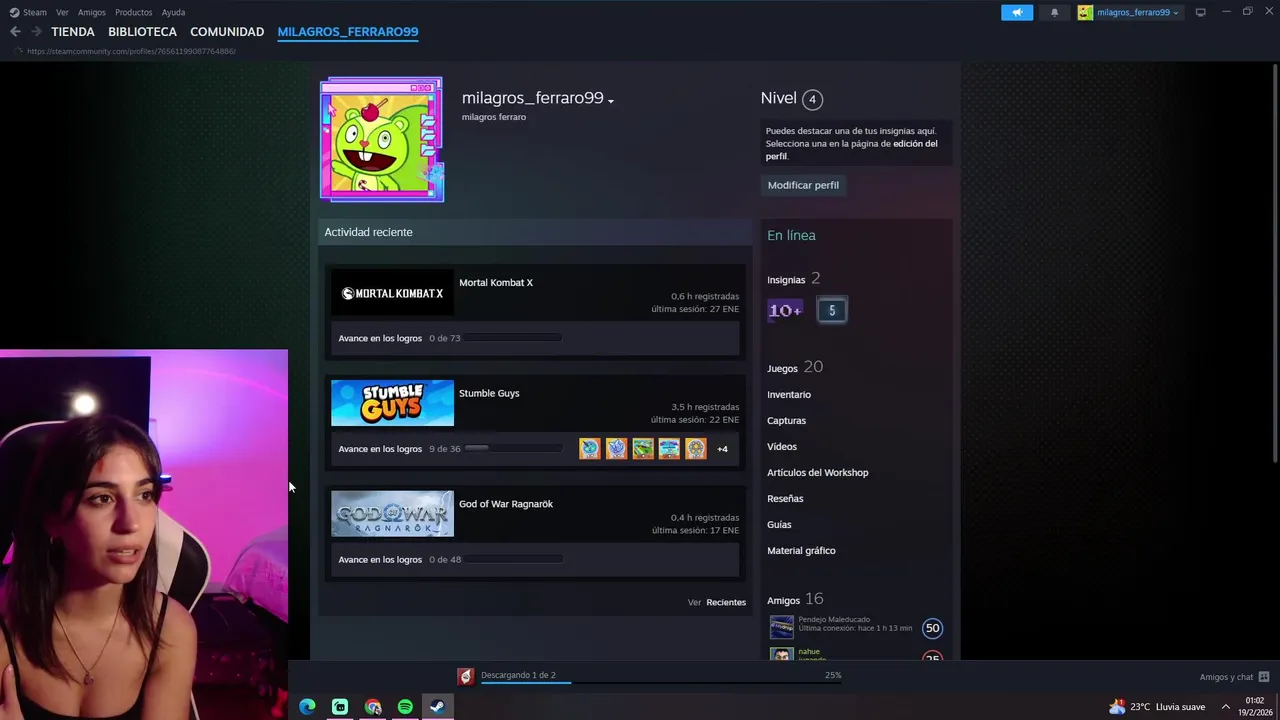The height and width of the screenshot is (720, 1280).
Task: Open the Juegos 20 link
Action: coord(795,367)
